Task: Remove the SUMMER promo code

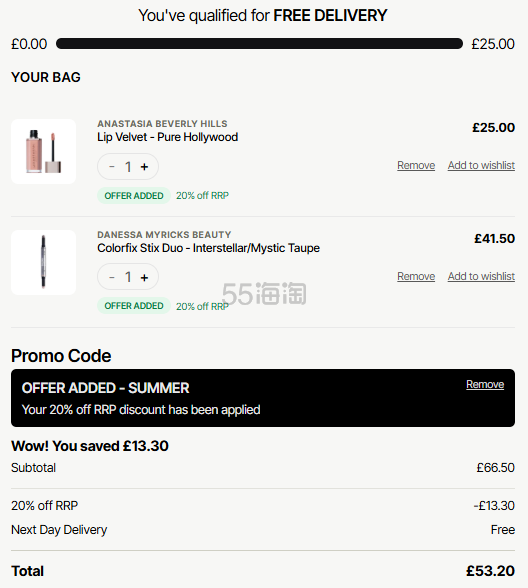Action: pyautogui.click(x=485, y=384)
